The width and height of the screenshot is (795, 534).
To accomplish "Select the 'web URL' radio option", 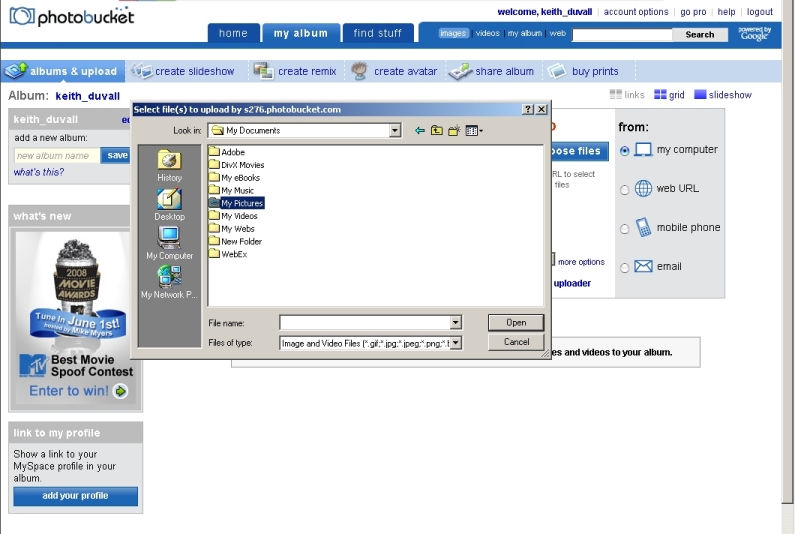I will point(625,189).
